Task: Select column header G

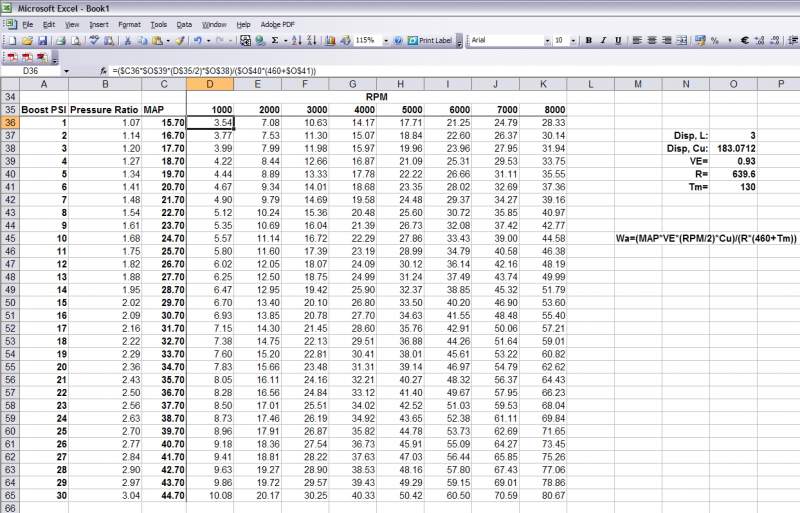Action: [x=357, y=85]
